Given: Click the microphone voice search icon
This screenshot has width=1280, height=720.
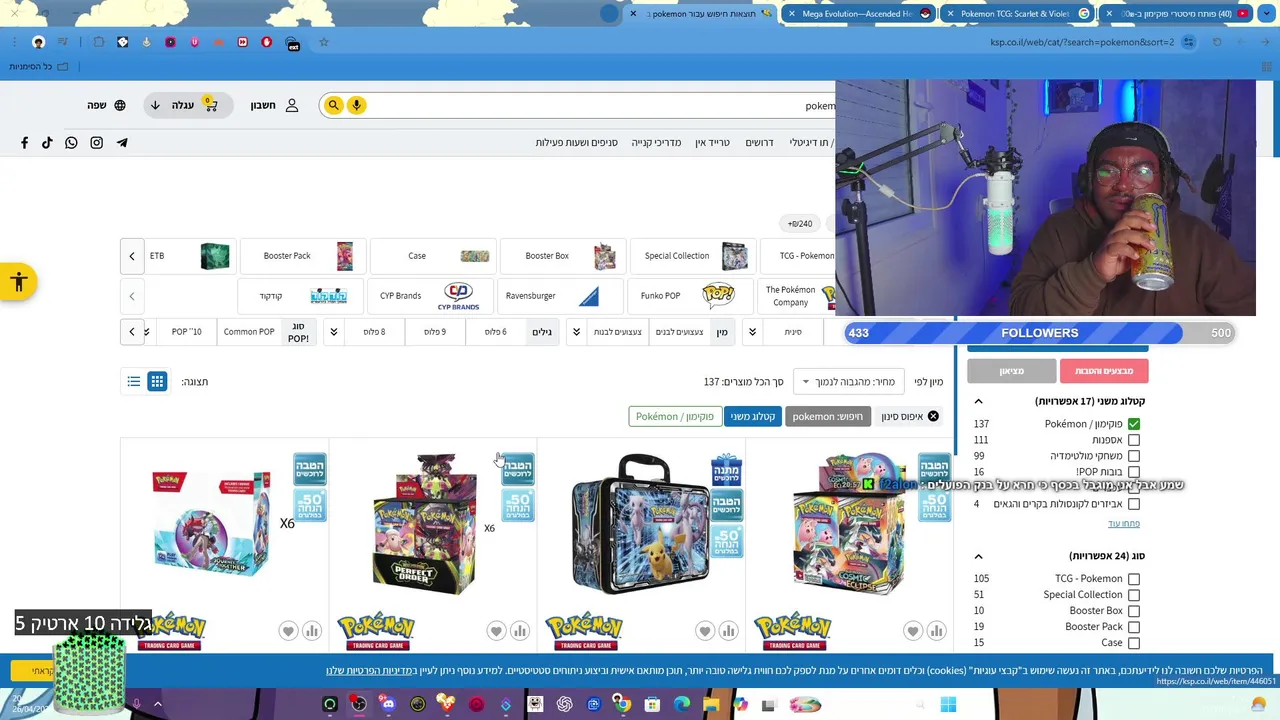Looking at the screenshot, I should point(356,105).
